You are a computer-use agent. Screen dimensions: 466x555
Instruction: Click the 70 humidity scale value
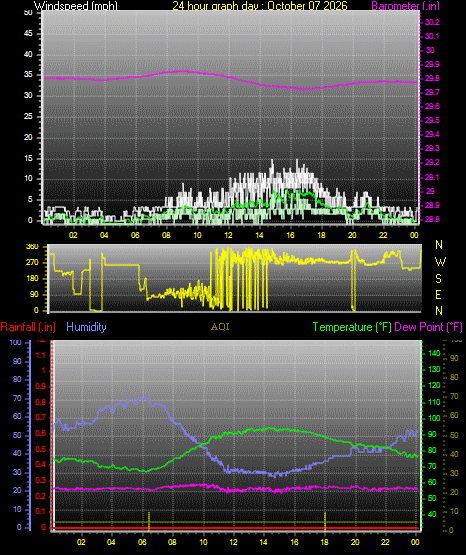point(17,399)
